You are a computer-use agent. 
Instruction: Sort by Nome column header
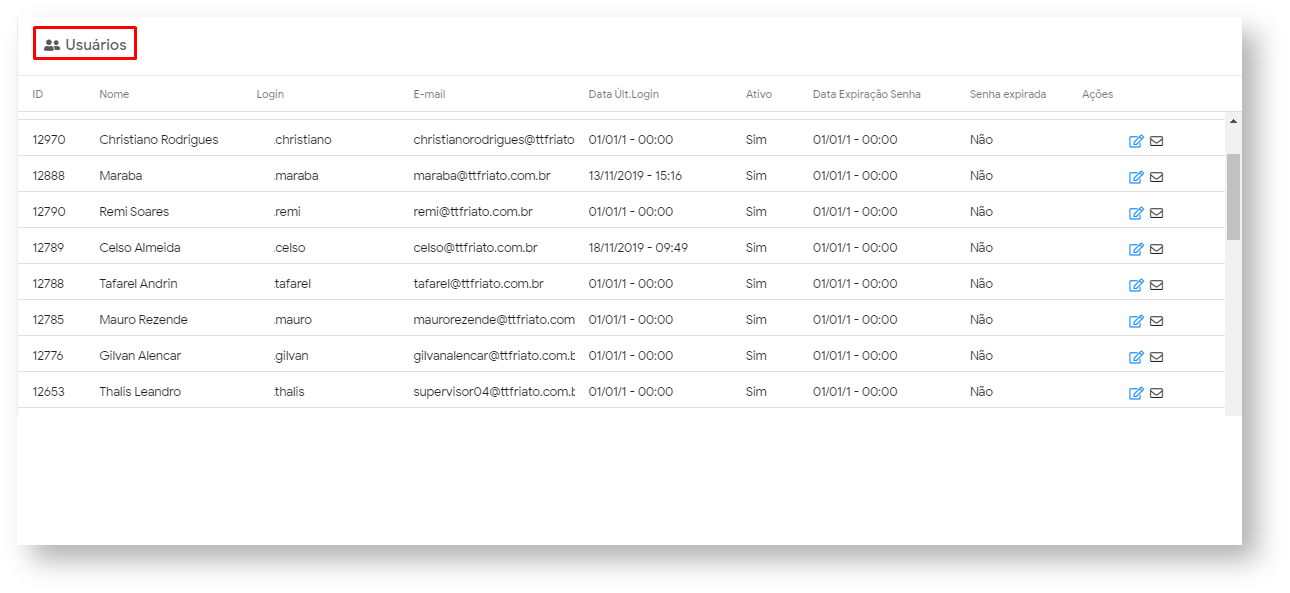(x=114, y=94)
